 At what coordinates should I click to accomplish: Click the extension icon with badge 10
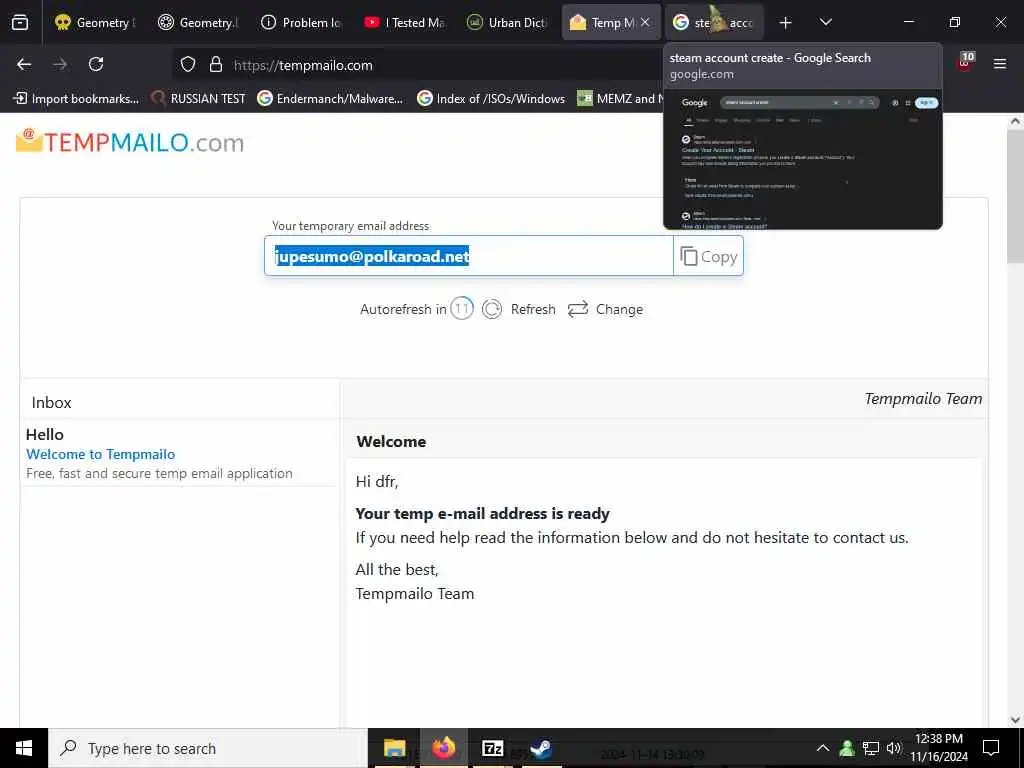966,62
